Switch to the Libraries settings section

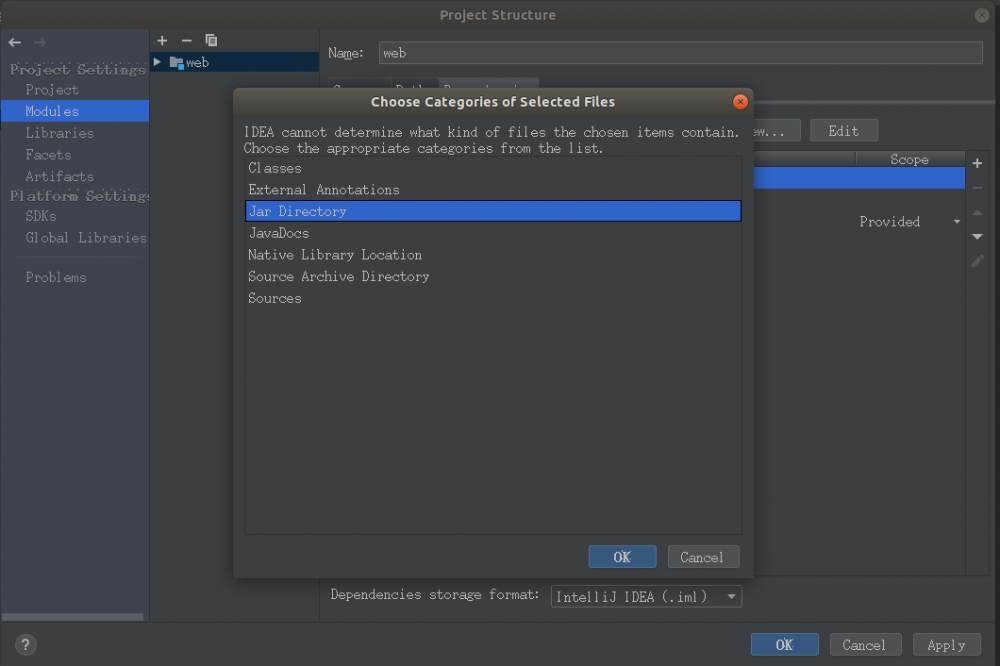60,132
